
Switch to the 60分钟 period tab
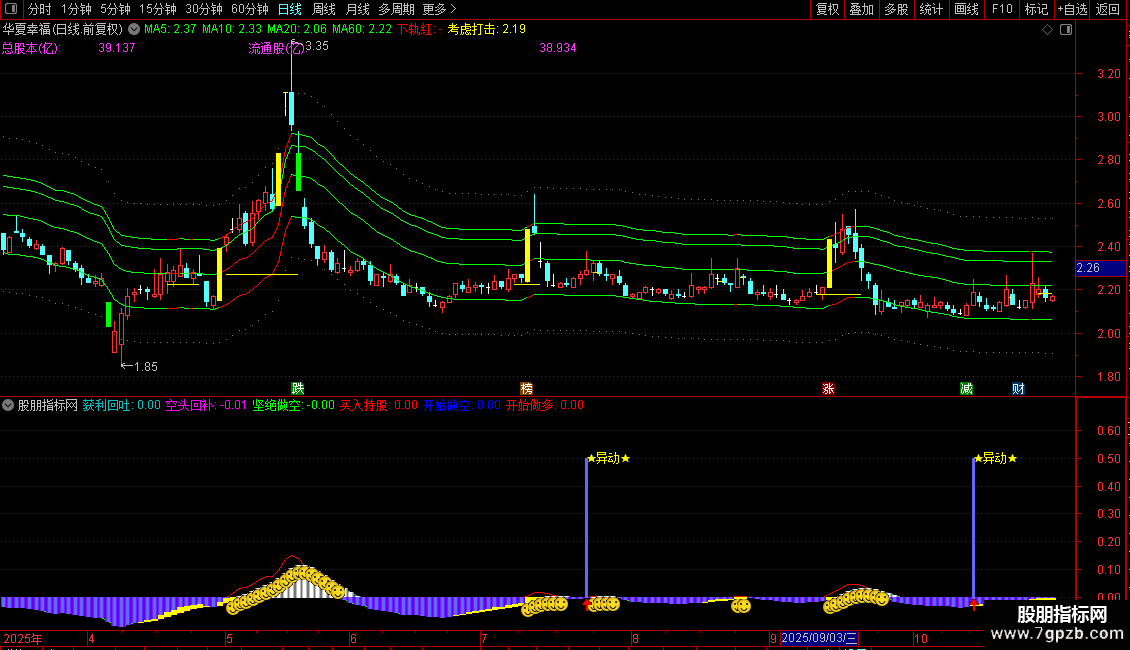pos(249,9)
